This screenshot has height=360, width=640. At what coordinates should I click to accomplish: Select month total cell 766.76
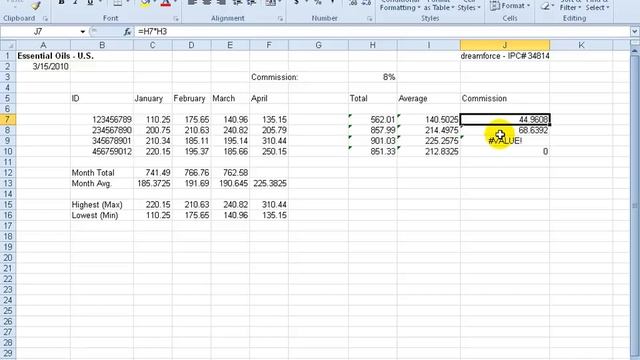(x=191, y=173)
